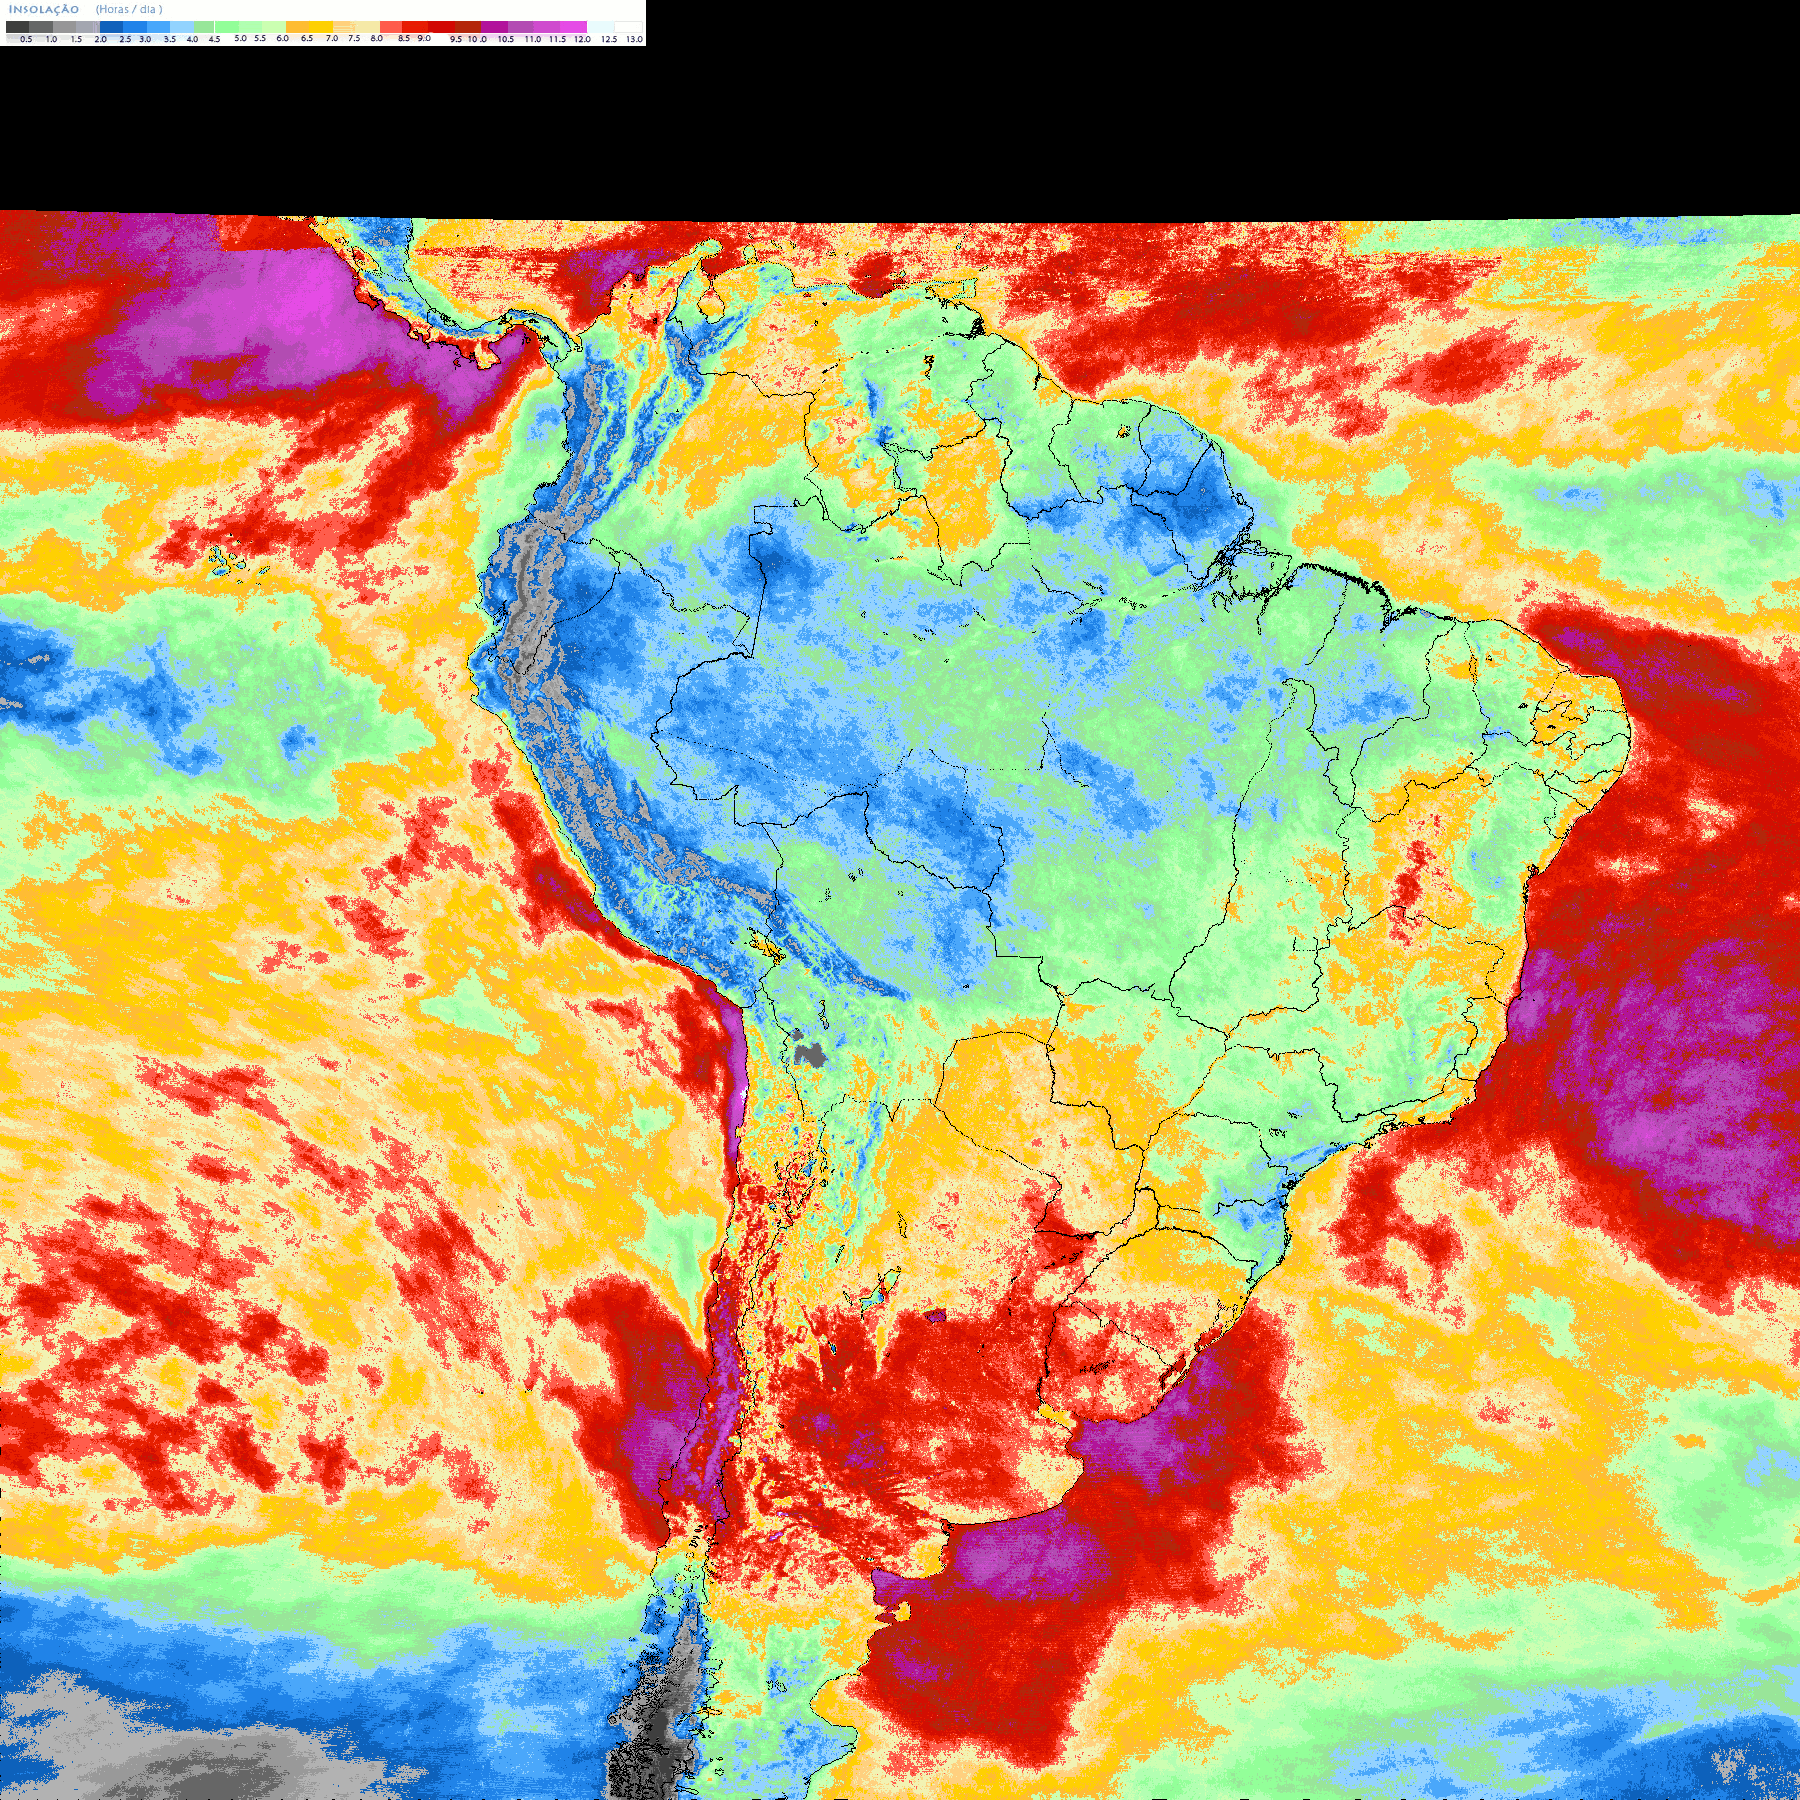Select the white swatch at legend end
Viewport: 1800px width, 1800px height.
[628, 27]
